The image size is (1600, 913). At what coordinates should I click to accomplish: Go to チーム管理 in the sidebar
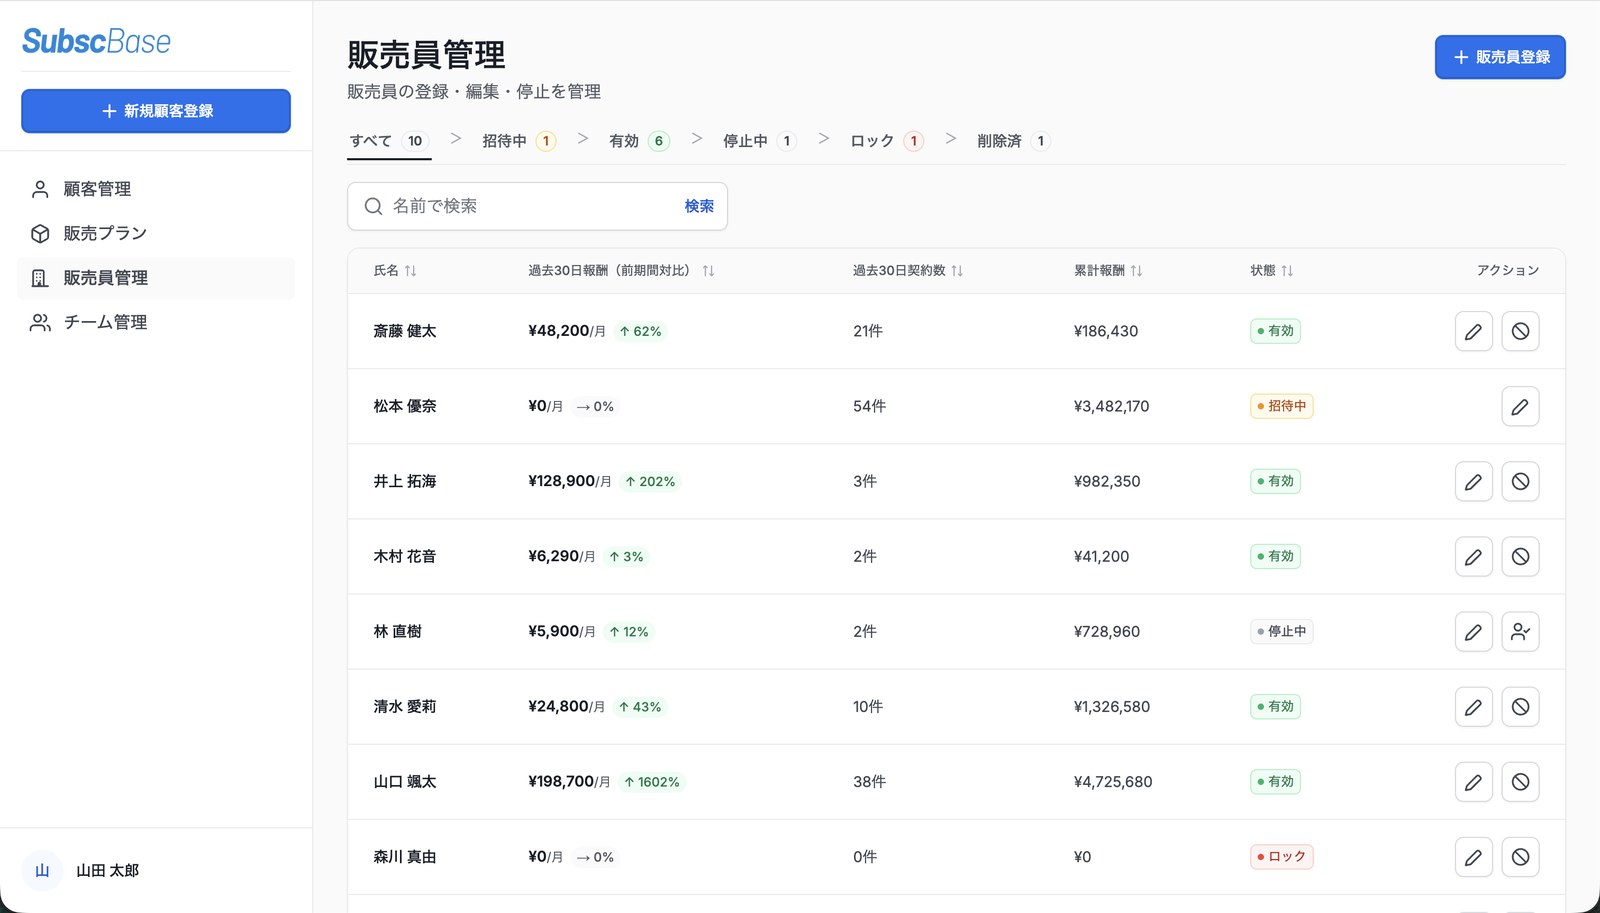[x=156, y=322]
